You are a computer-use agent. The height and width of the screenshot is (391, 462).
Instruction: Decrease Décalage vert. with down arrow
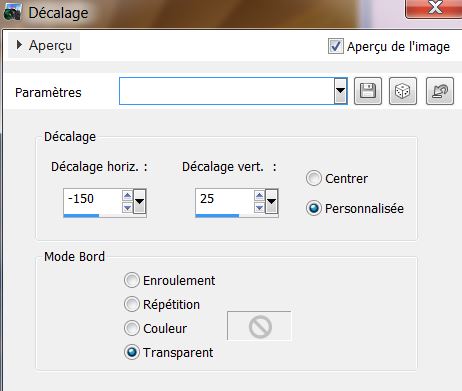(x=259, y=208)
